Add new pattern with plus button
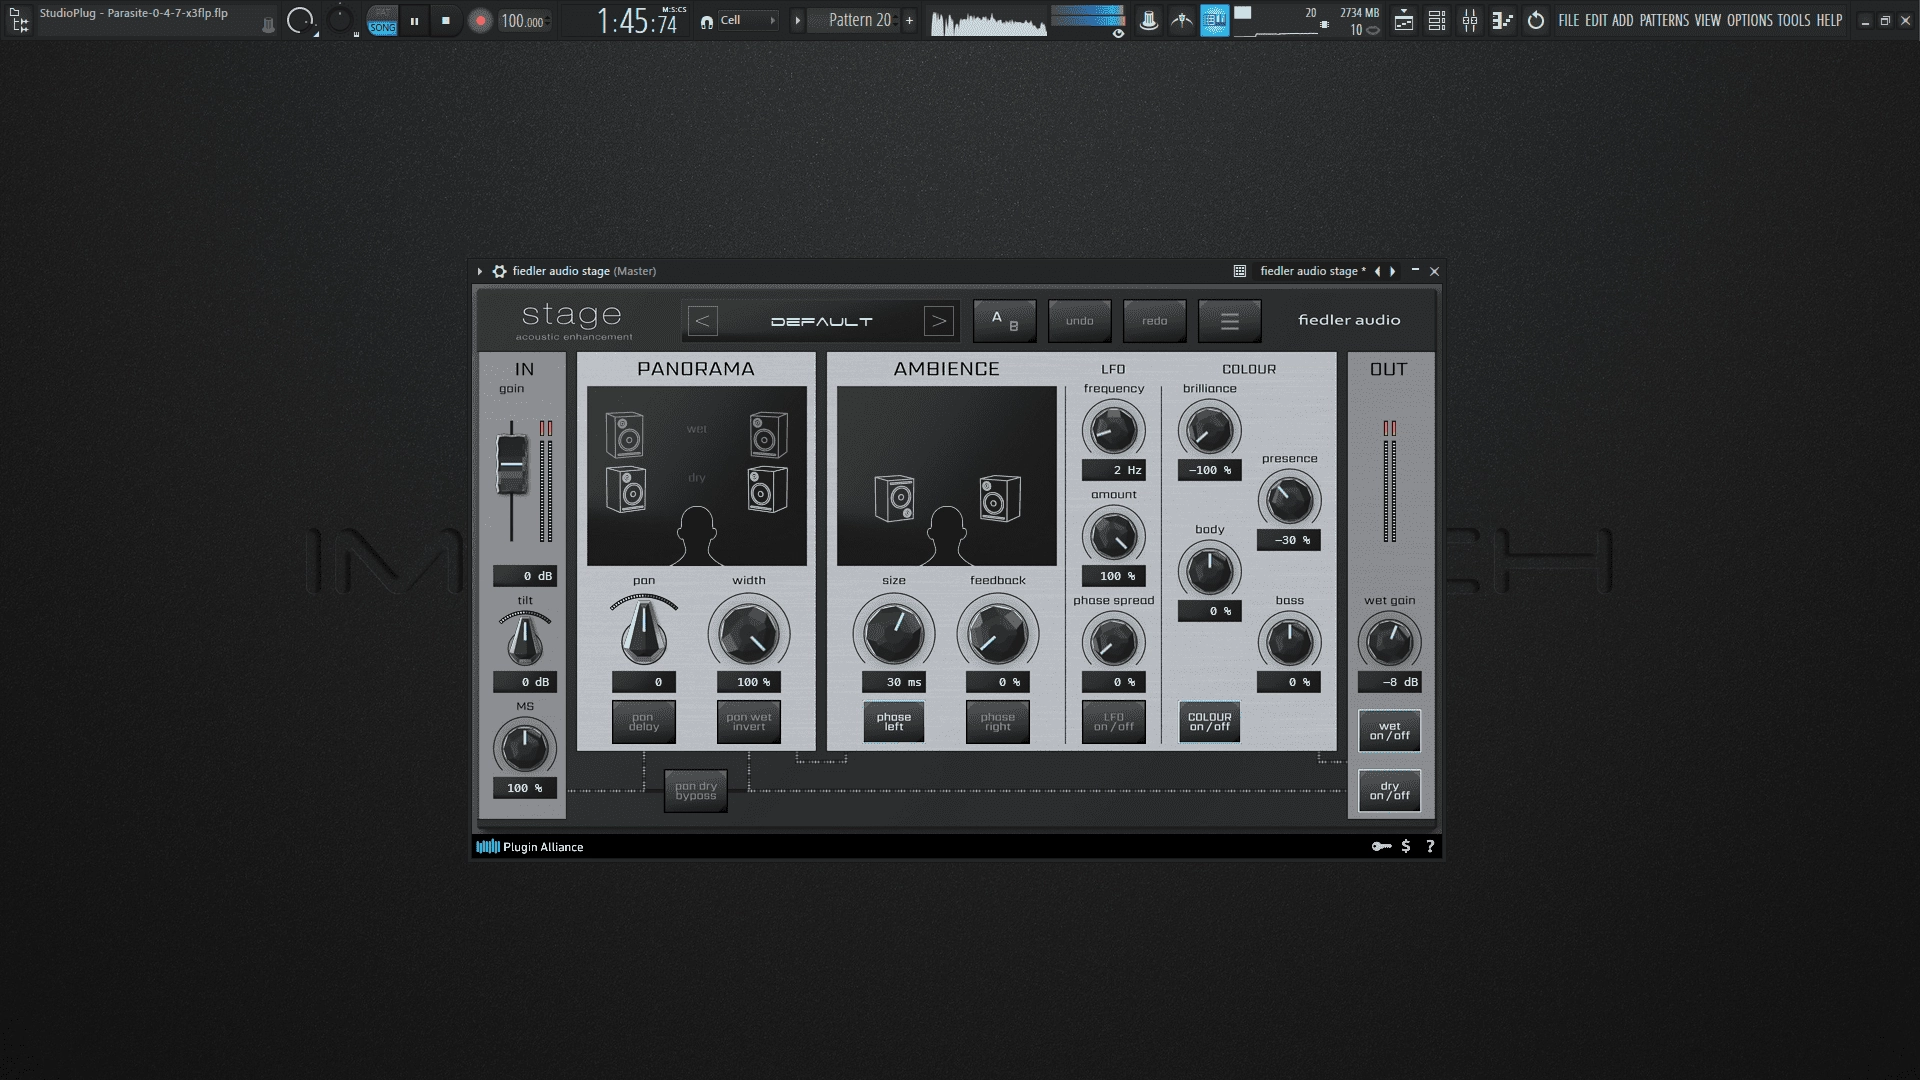The image size is (1920, 1080). pos(909,20)
